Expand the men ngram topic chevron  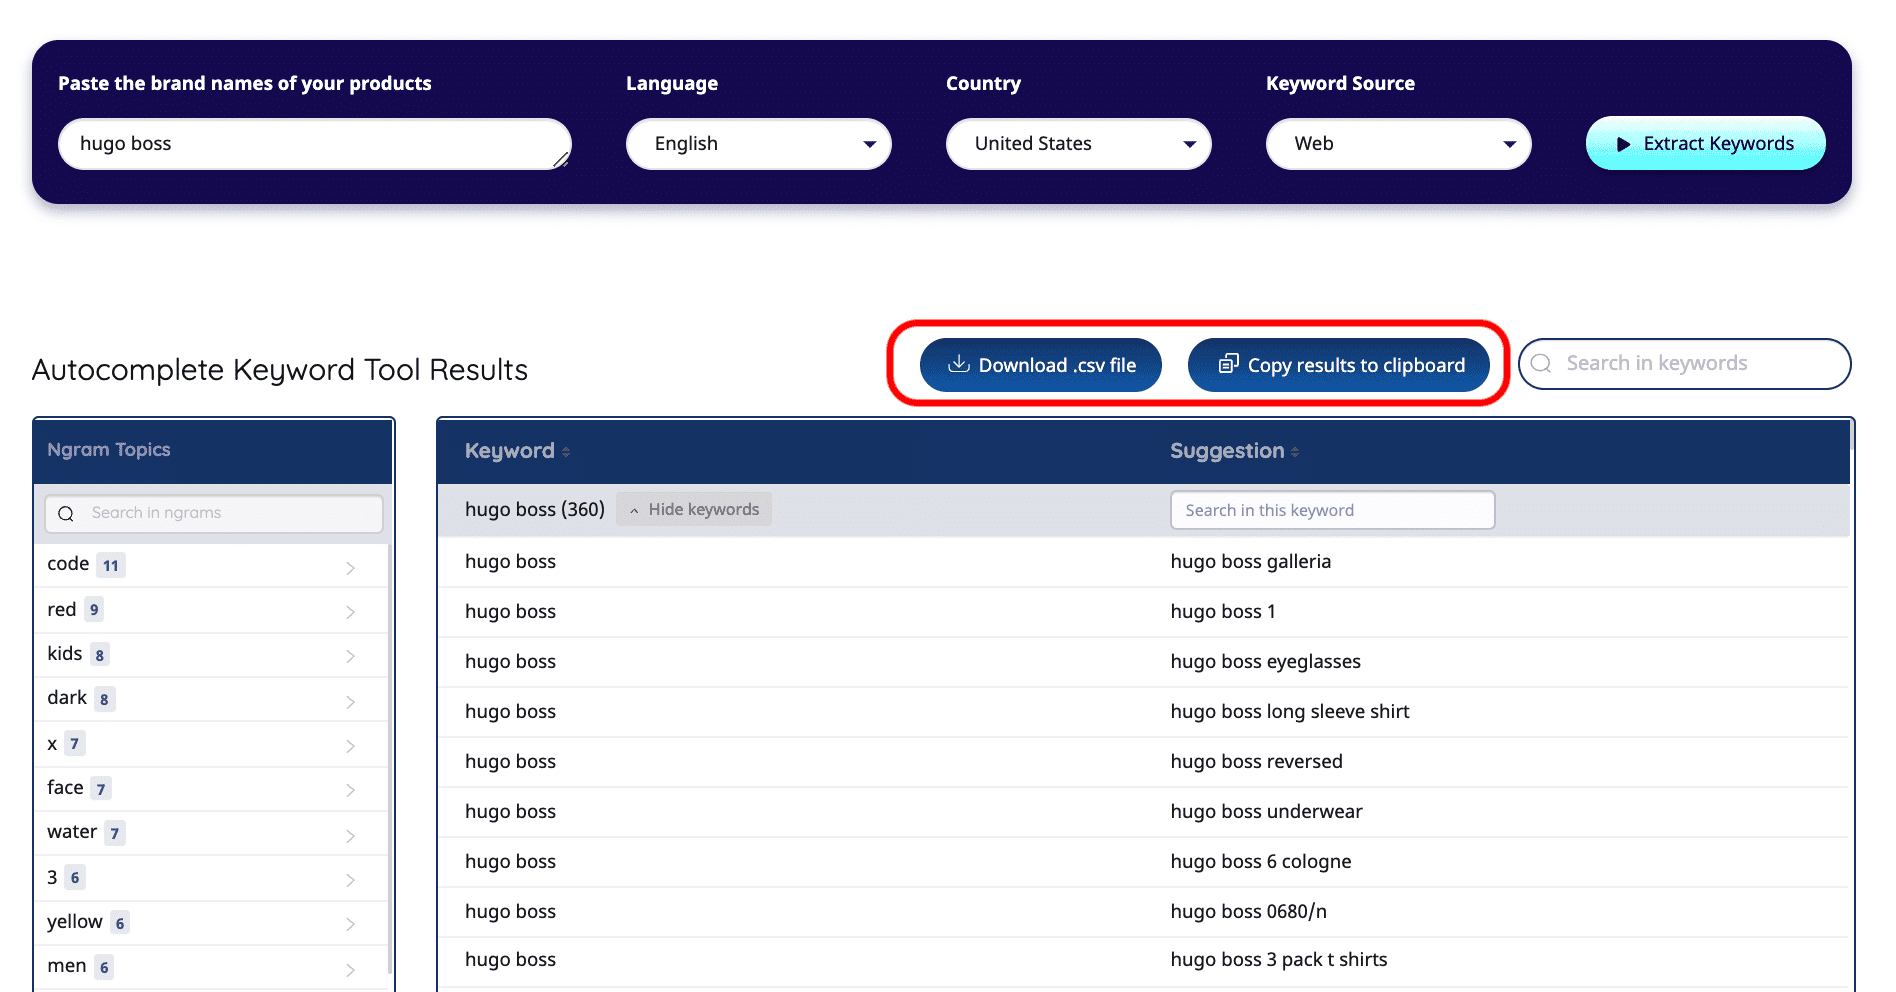click(x=350, y=970)
